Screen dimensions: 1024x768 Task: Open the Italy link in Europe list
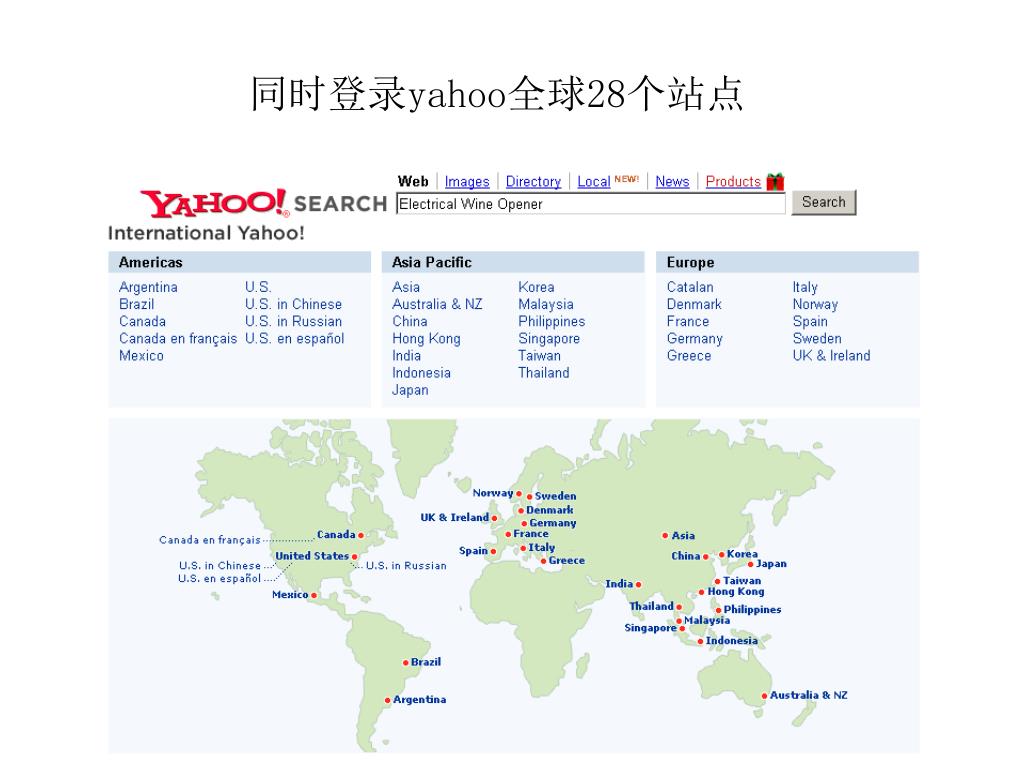click(x=805, y=287)
